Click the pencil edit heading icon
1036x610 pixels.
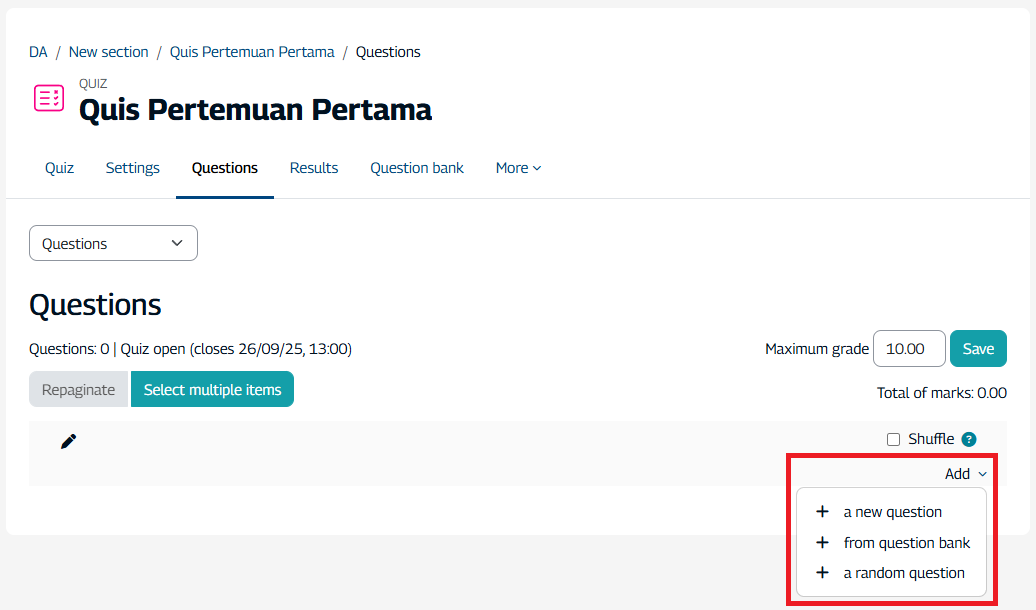pos(68,441)
